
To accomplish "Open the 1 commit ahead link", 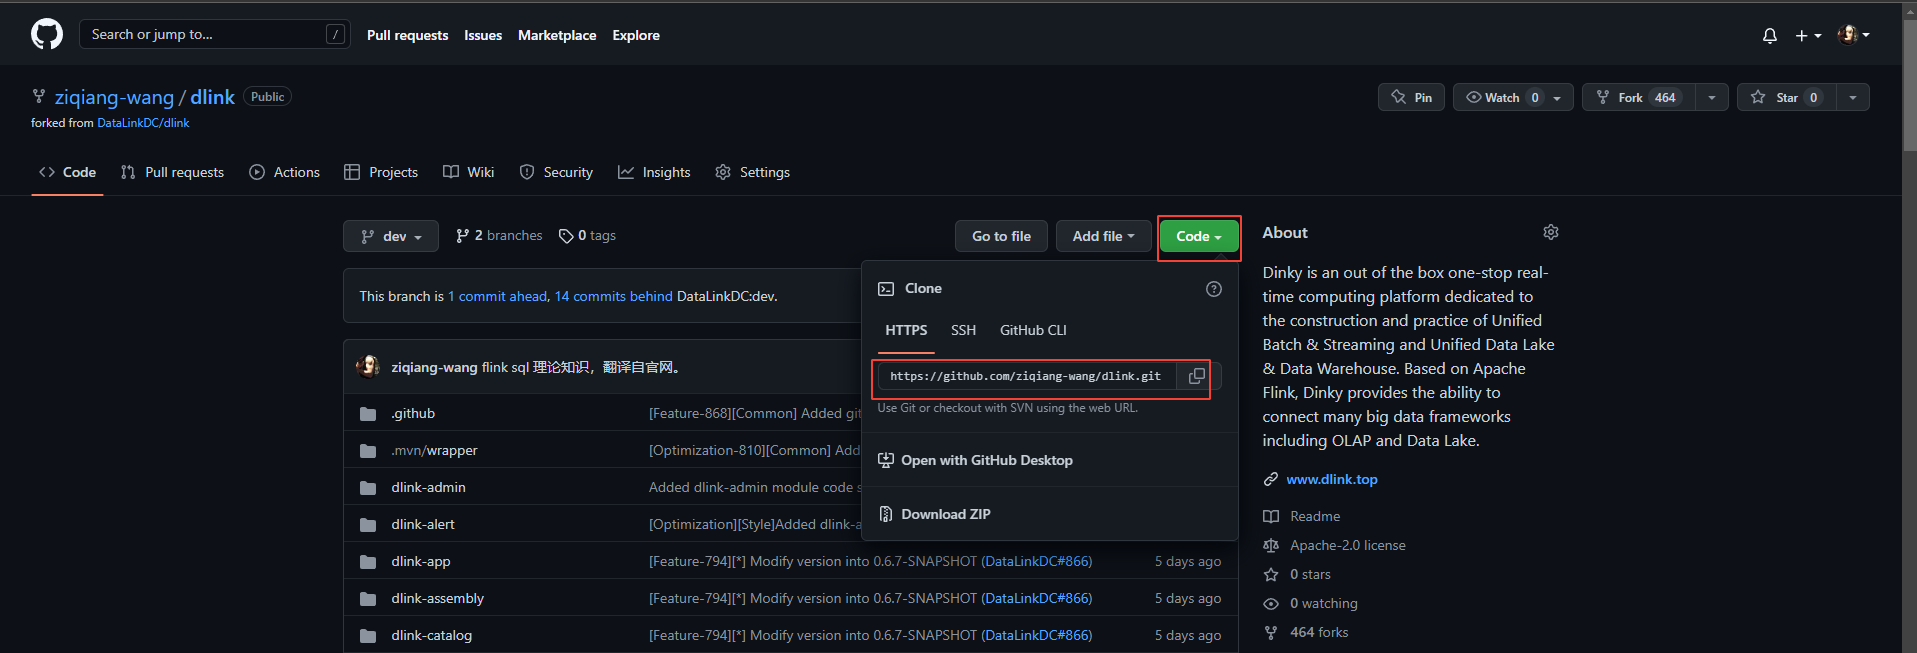I will click(x=497, y=296).
